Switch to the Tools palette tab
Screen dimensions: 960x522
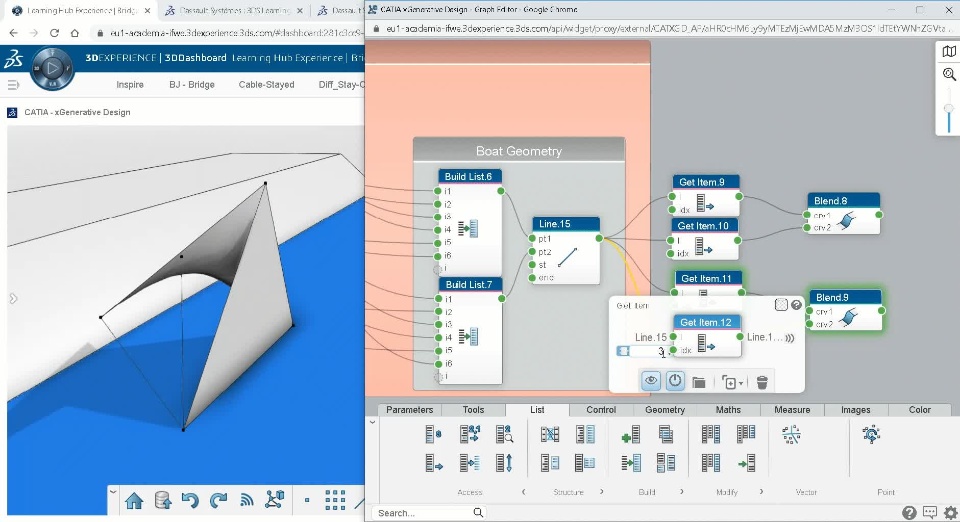coord(473,410)
